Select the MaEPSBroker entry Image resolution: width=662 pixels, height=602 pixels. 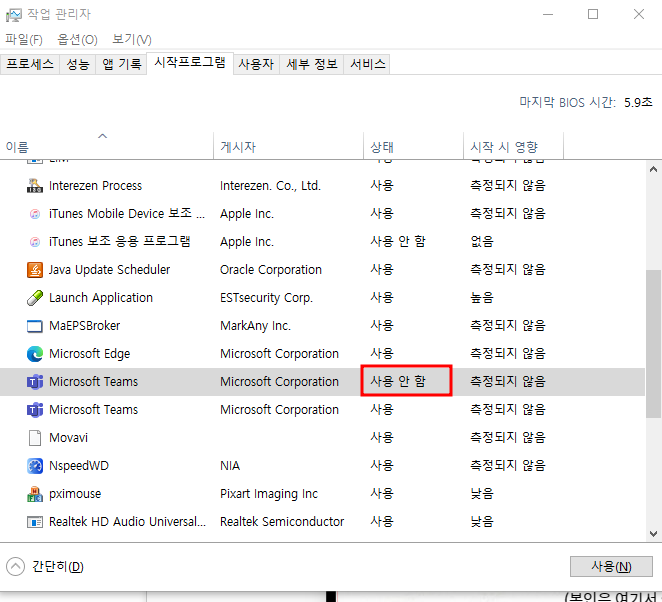[x=84, y=326]
